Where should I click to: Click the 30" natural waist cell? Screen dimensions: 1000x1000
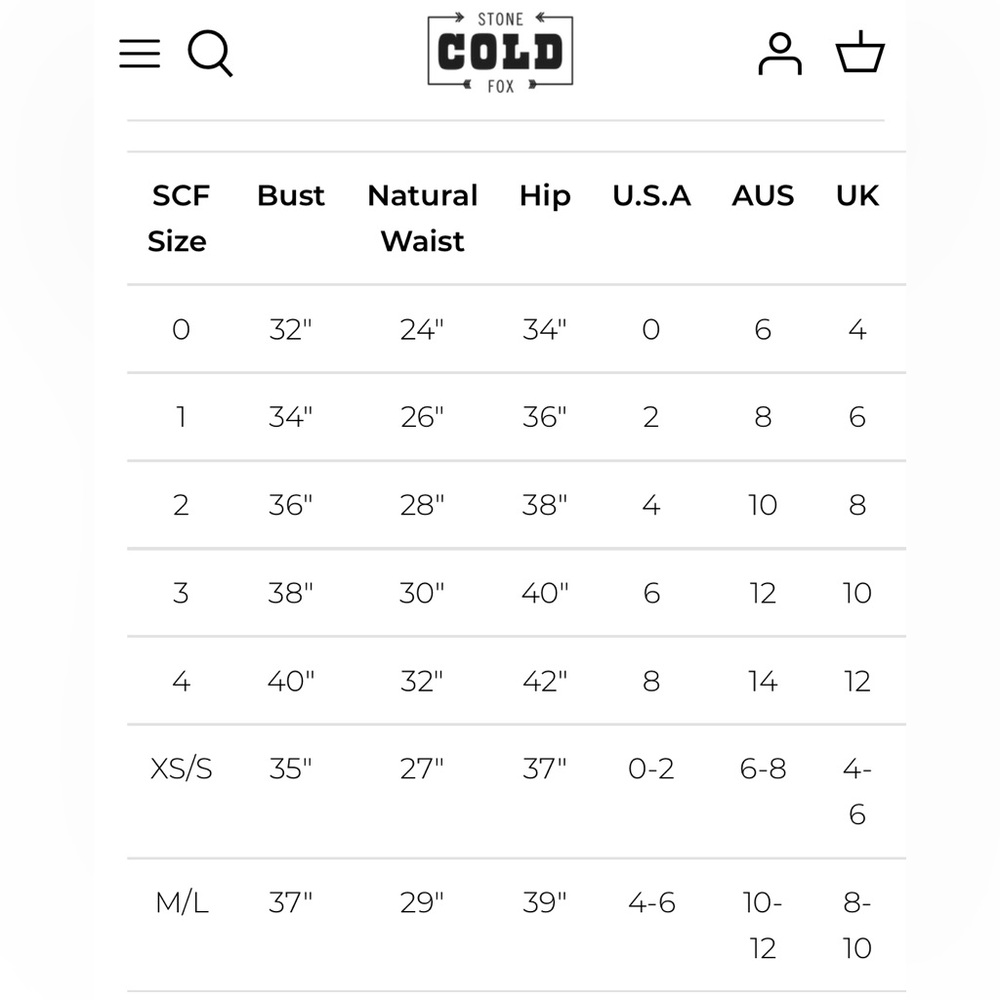[x=422, y=593]
